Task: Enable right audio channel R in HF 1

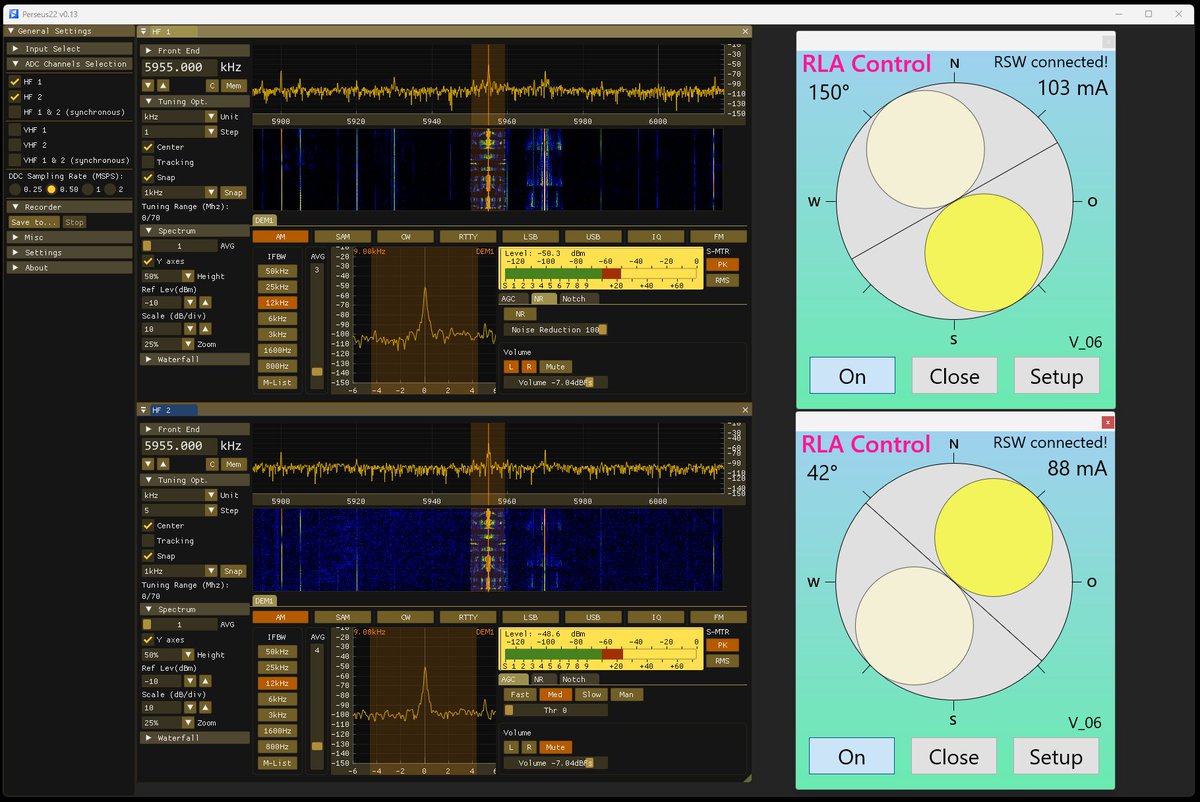Action: (x=528, y=366)
